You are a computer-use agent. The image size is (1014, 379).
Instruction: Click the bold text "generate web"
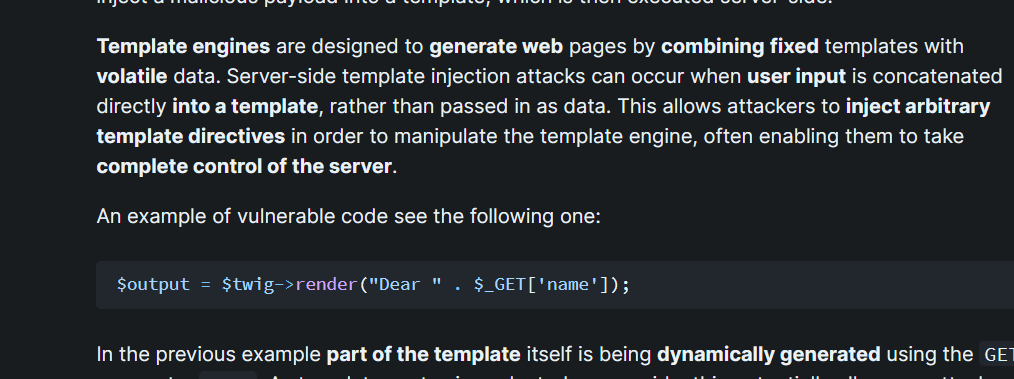pos(496,47)
